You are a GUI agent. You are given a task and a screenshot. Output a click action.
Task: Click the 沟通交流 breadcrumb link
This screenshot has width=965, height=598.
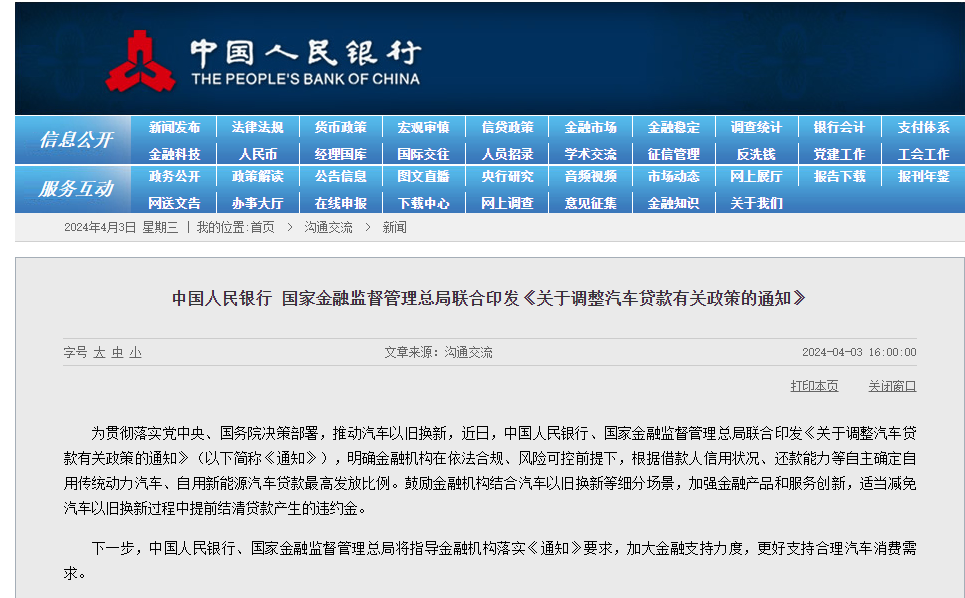tap(329, 228)
